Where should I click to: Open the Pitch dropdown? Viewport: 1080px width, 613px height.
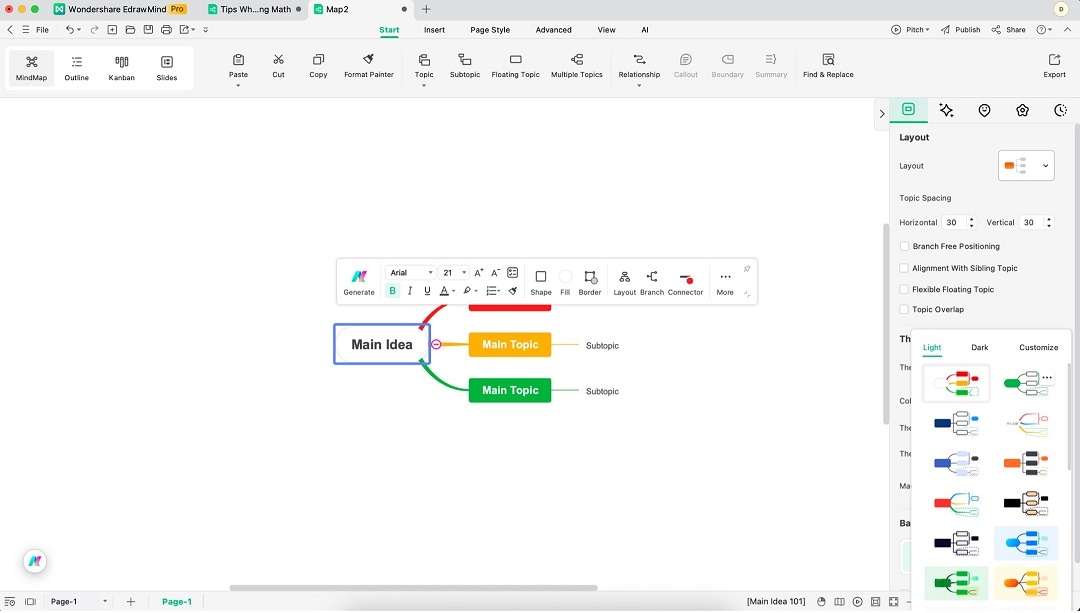tap(910, 30)
